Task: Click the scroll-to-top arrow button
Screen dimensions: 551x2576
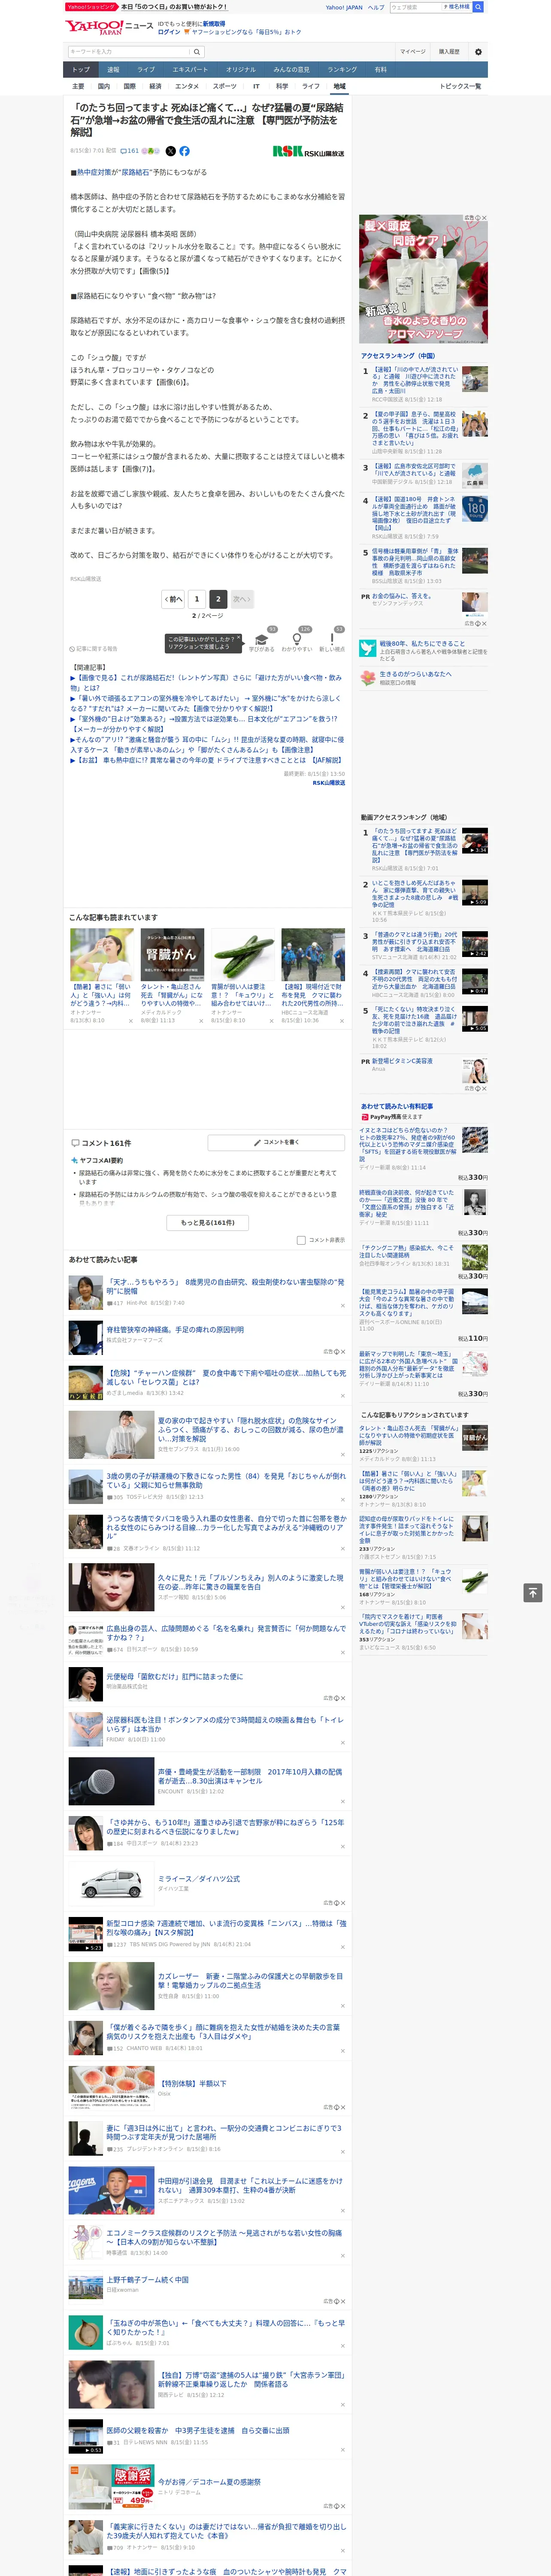Action: (x=533, y=1593)
